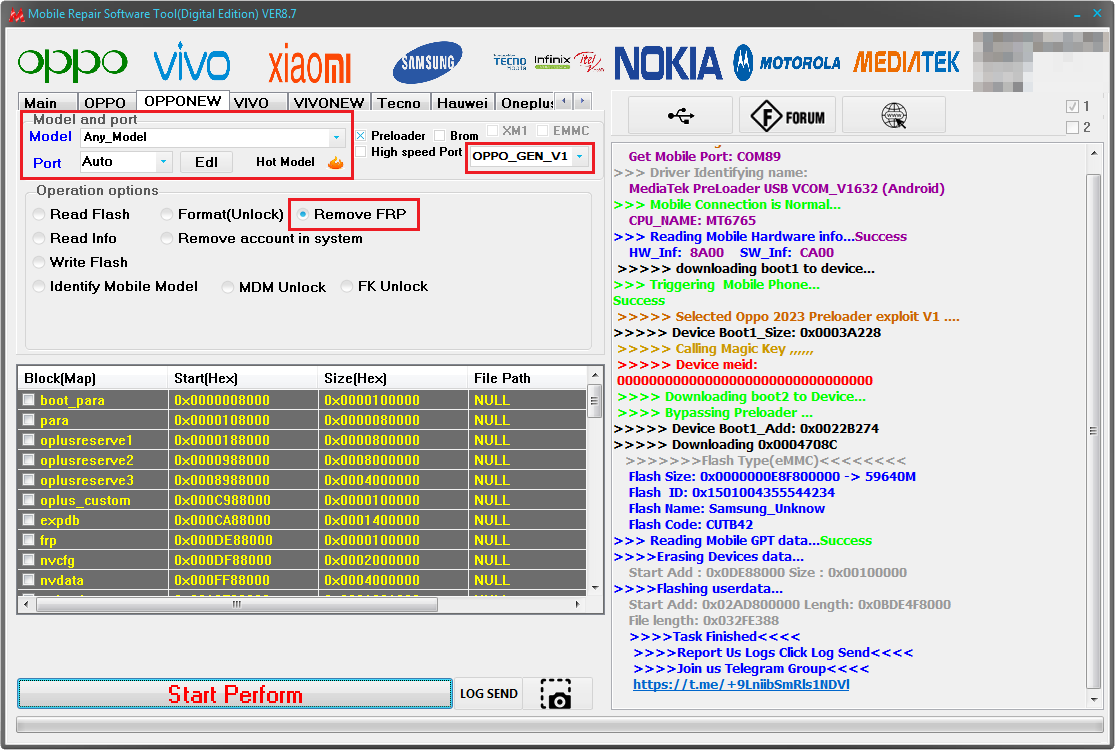The image size is (1115, 750).
Task: Click the log panel vertical scrollbar
Action: click(1094, 430)
